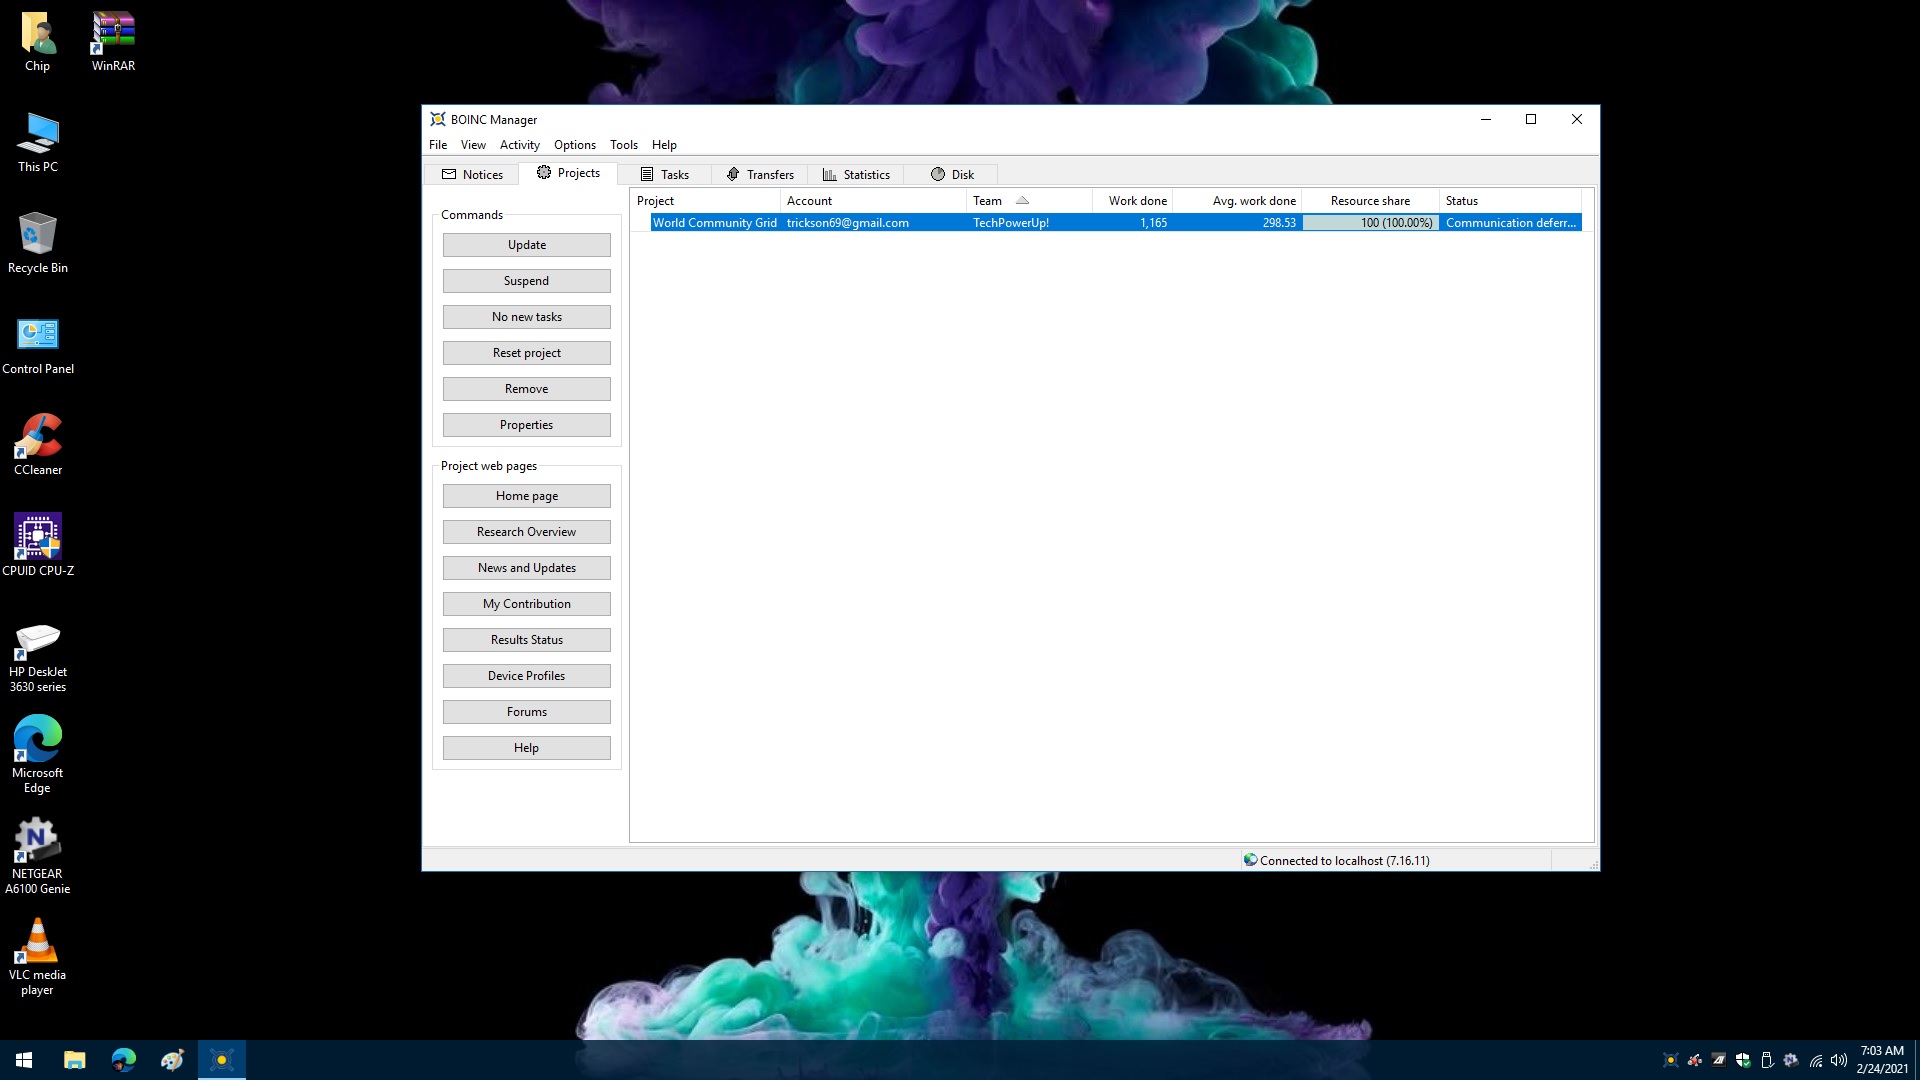1920x1080 pixels.
Task: Toggle Remove project from list
Action: tap(526, 388)
